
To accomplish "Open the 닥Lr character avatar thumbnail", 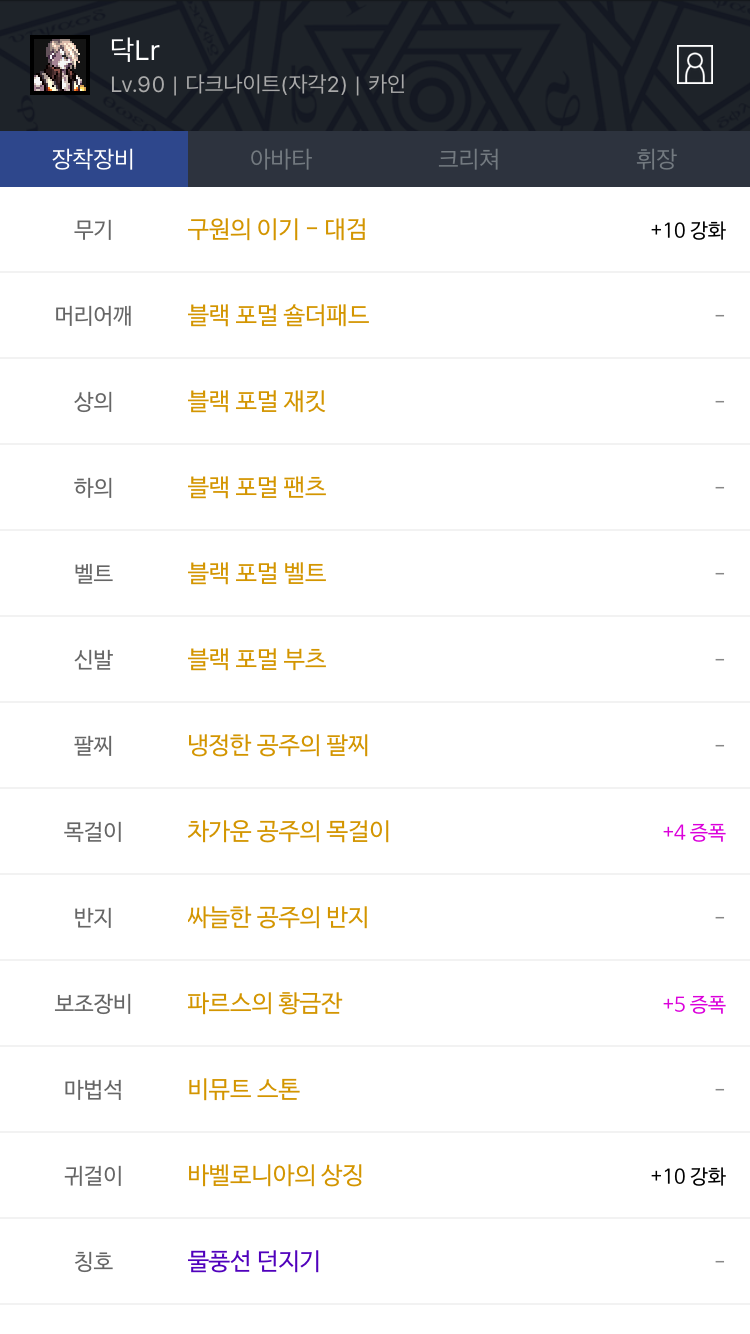I will [60, 65].
